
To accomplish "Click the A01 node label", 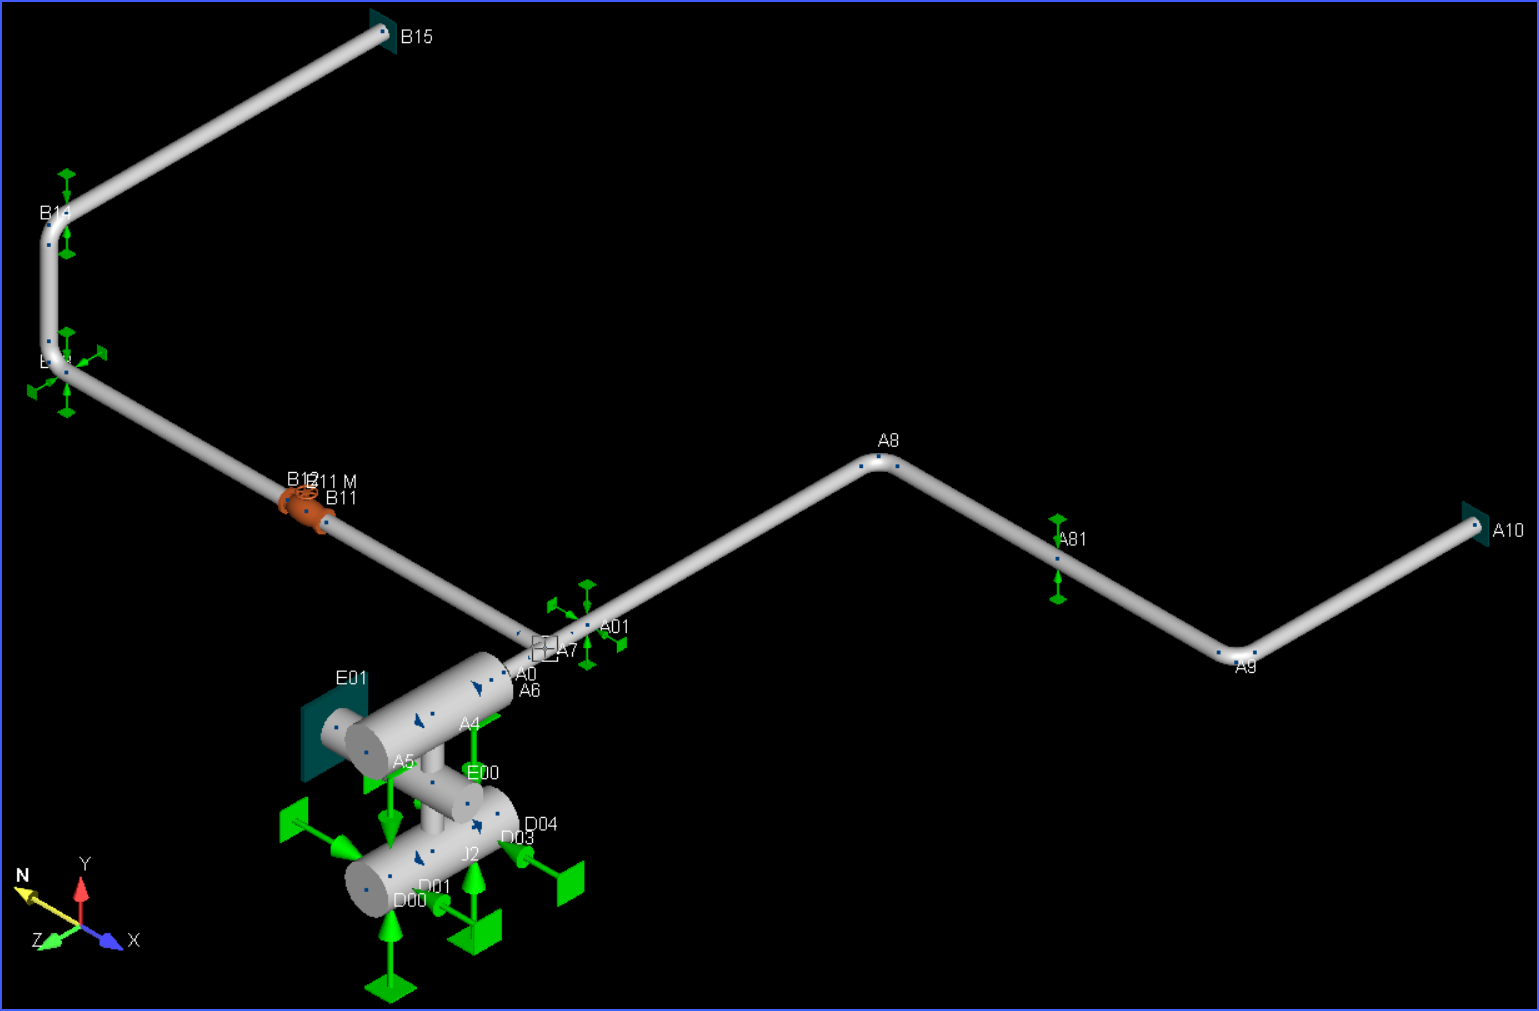I will point(614,627).
